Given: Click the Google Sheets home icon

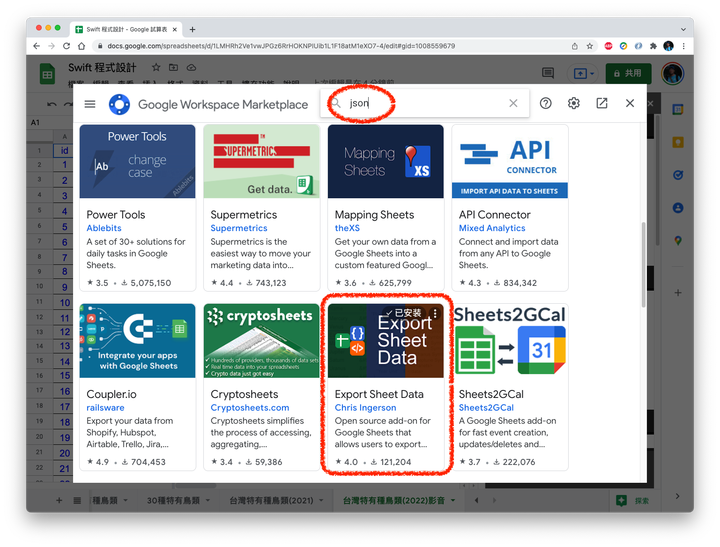Looking at the screenshot, I should pos(47,74).
